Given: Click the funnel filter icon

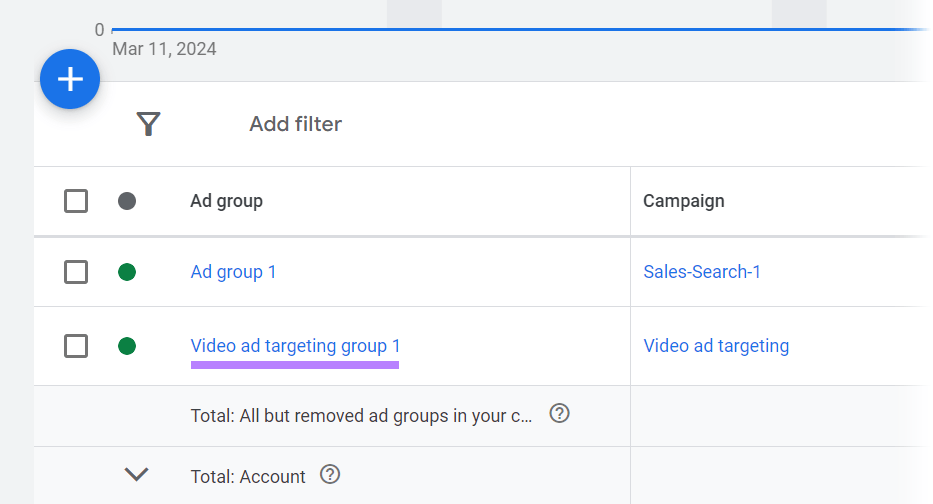Looking at the screenshot, I should 149,124.
